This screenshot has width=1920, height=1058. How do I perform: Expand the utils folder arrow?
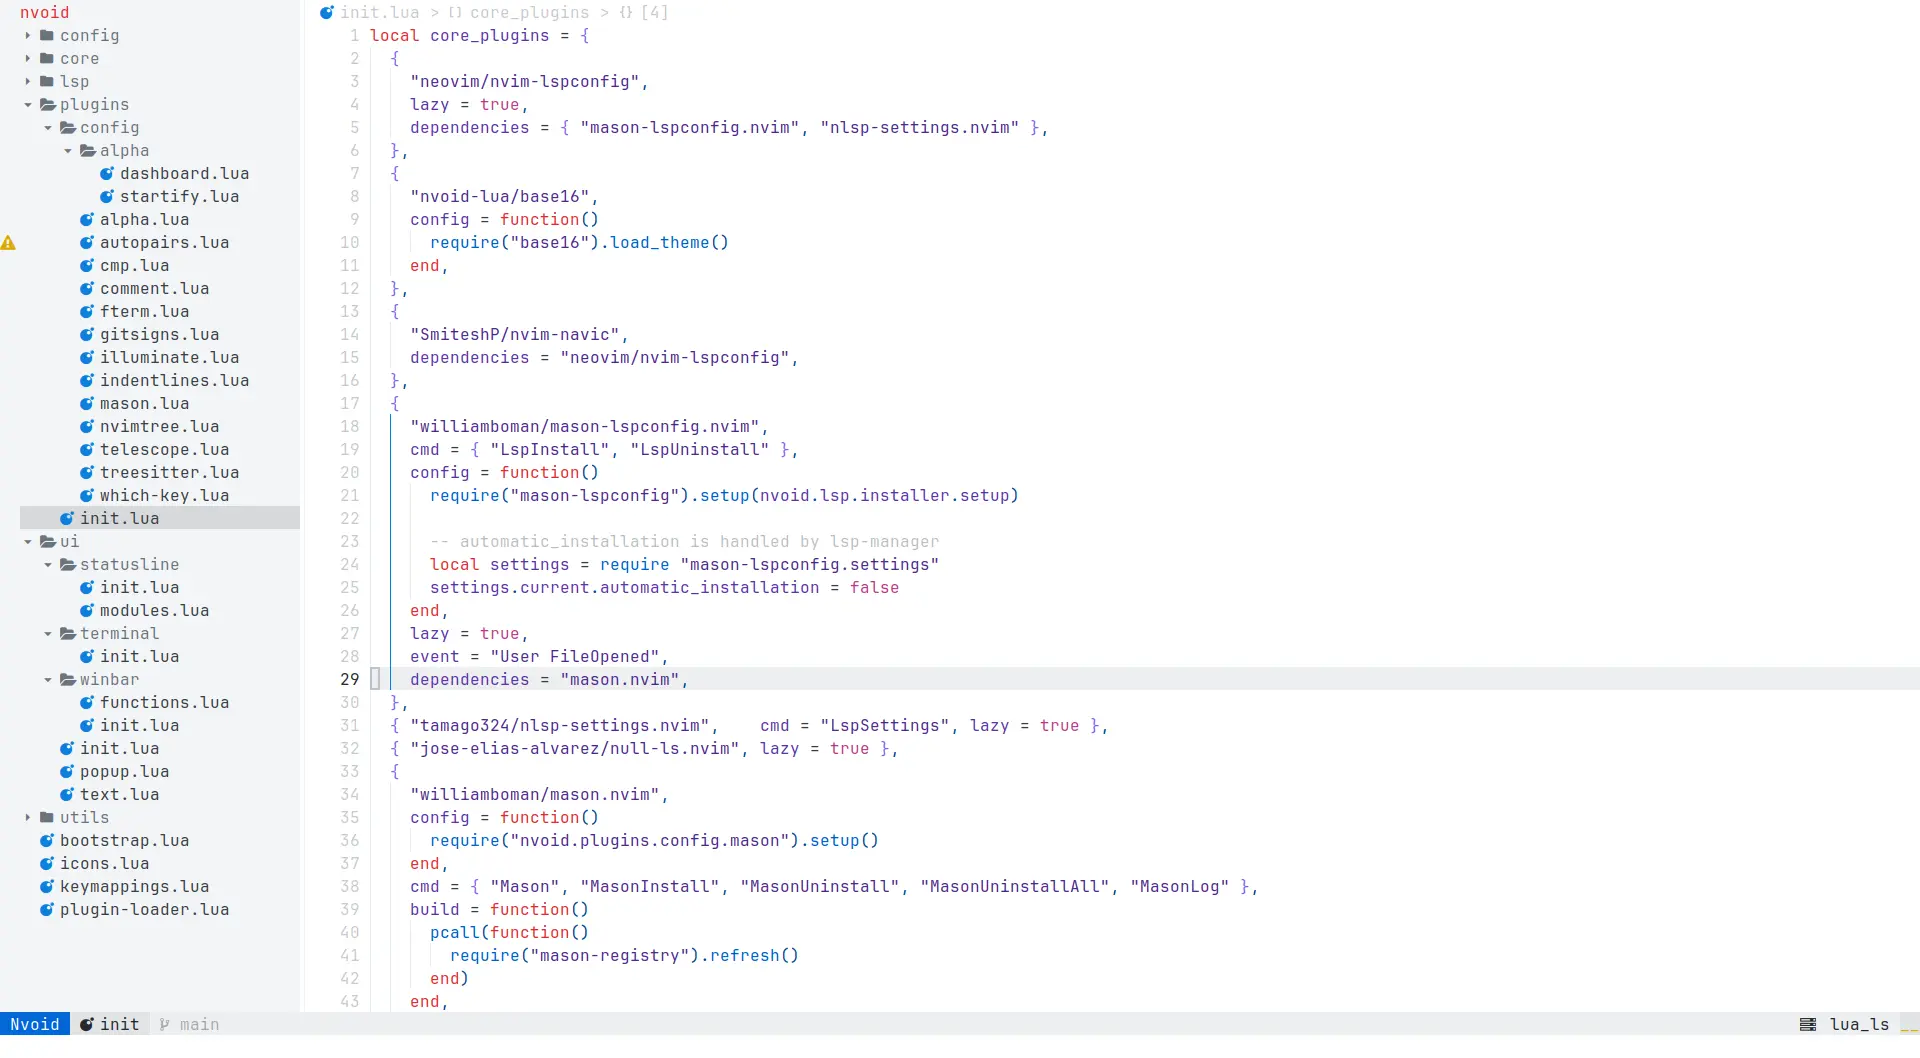pyautogui.click(x=28, y=818)
